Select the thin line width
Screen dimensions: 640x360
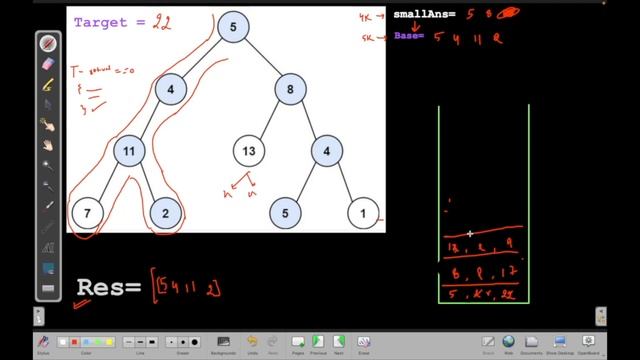(x=129, y=342)
